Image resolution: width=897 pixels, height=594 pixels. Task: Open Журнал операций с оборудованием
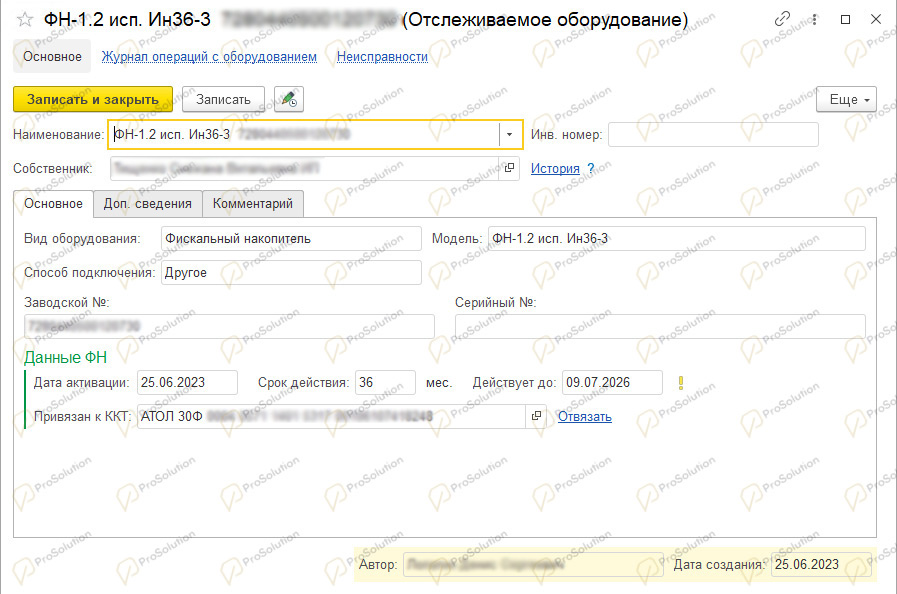209,57
